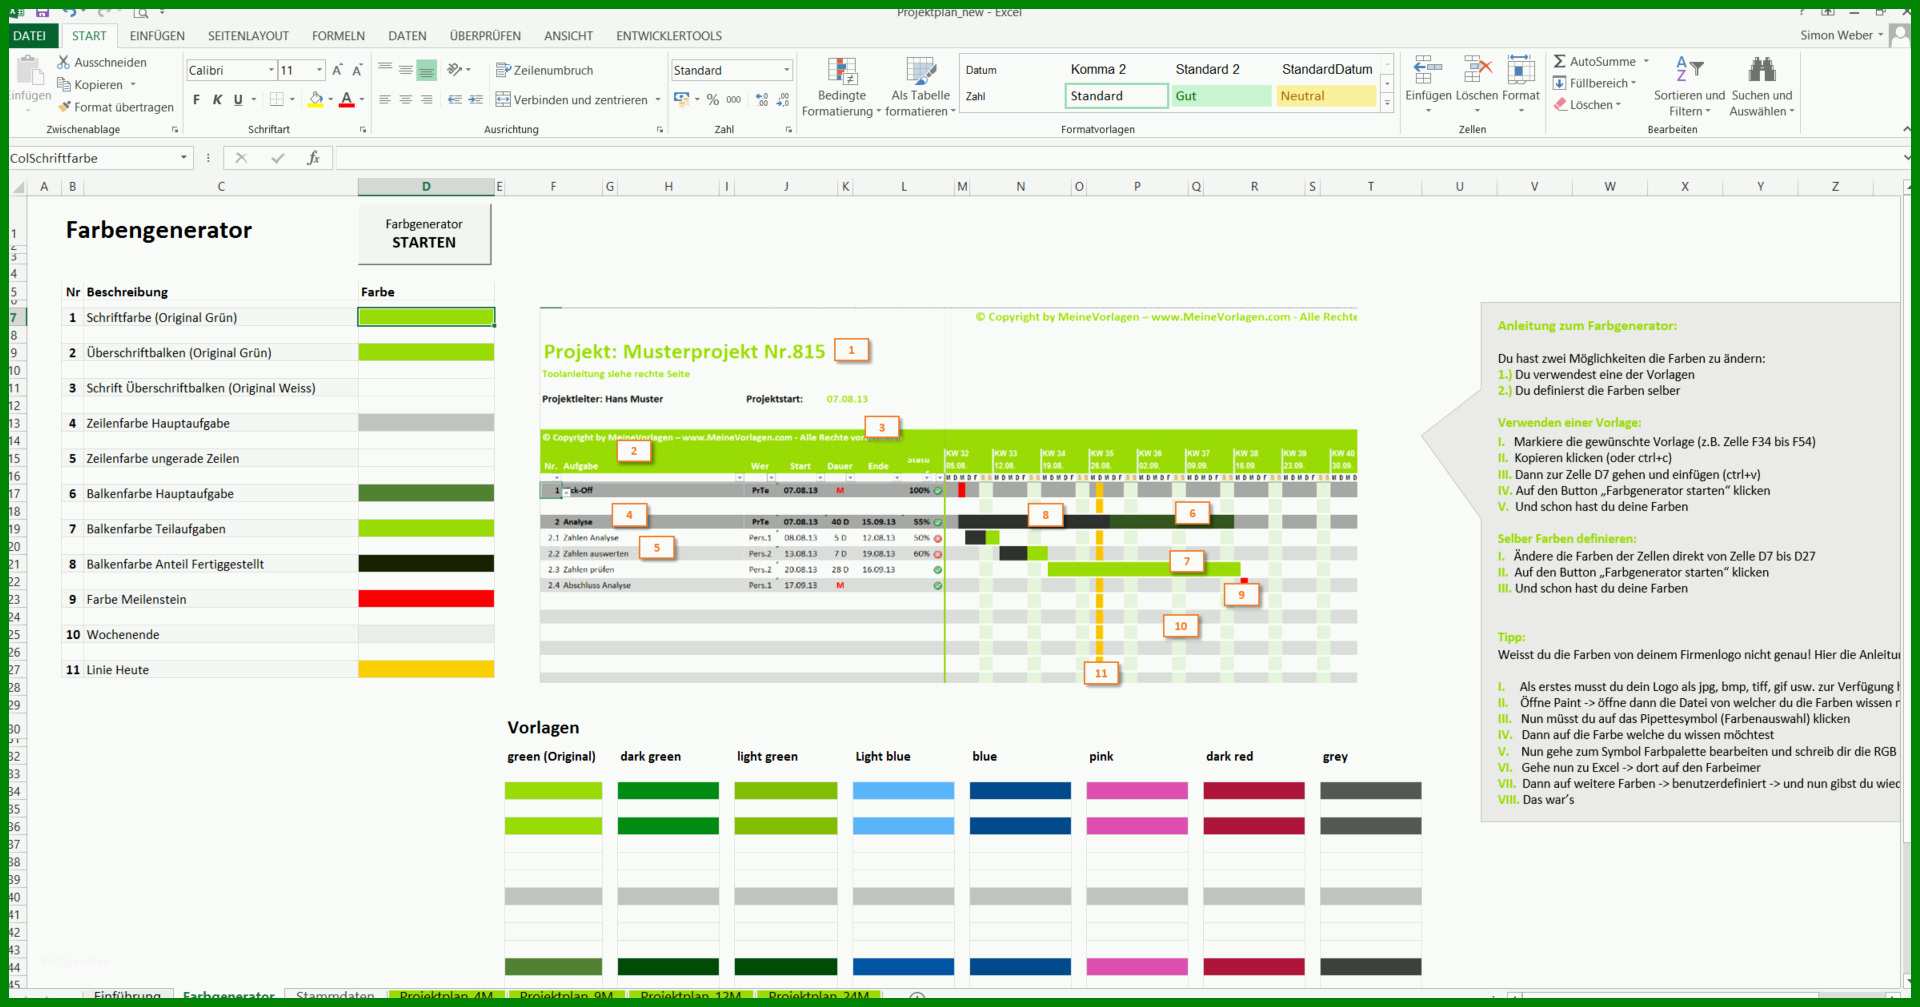
Task: Click the accounting number format icon
Action: [682, 99]
